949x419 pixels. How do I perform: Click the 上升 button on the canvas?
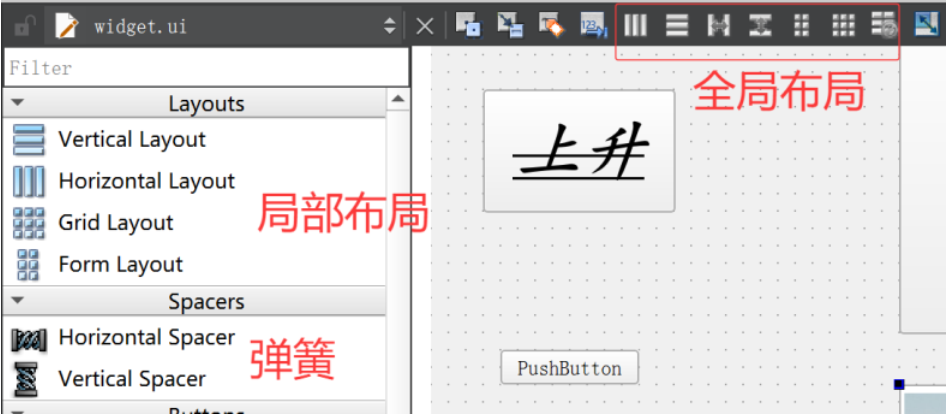point(579,151)
